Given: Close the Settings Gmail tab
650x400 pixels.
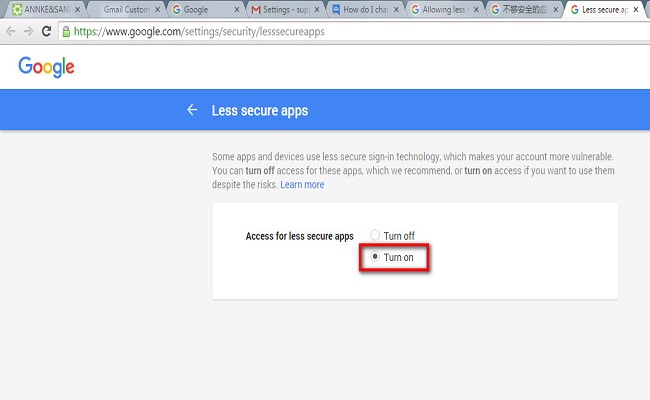Looking at the screenshot, I should (317, 10).
